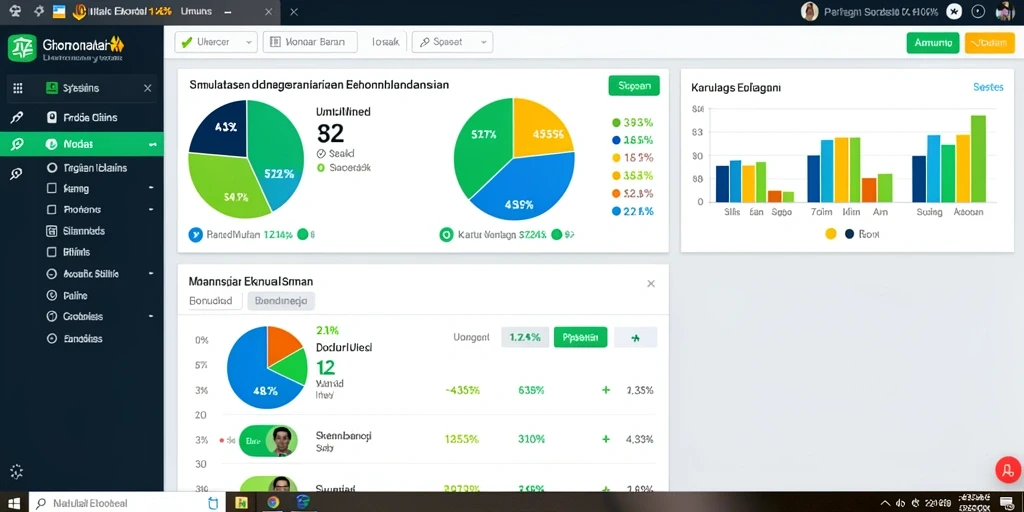Image resolution: width=1024 pixels, height=512 pixels.
Task: Click the 1,24% pill beside Uongent
Action: (525, 338)
